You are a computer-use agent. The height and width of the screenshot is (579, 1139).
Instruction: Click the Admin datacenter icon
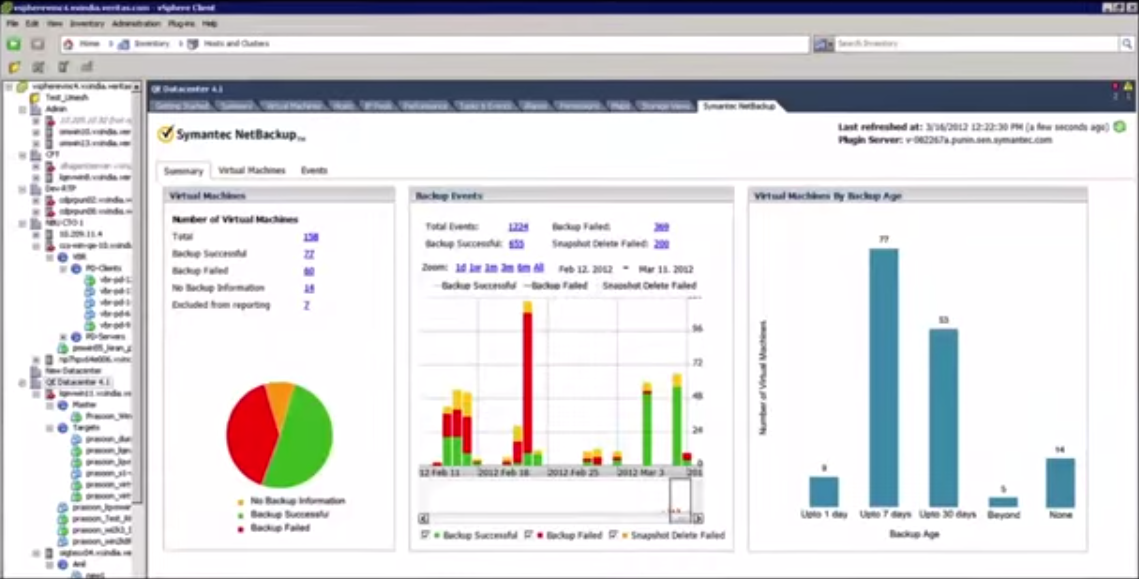click(x=36, y=109)
